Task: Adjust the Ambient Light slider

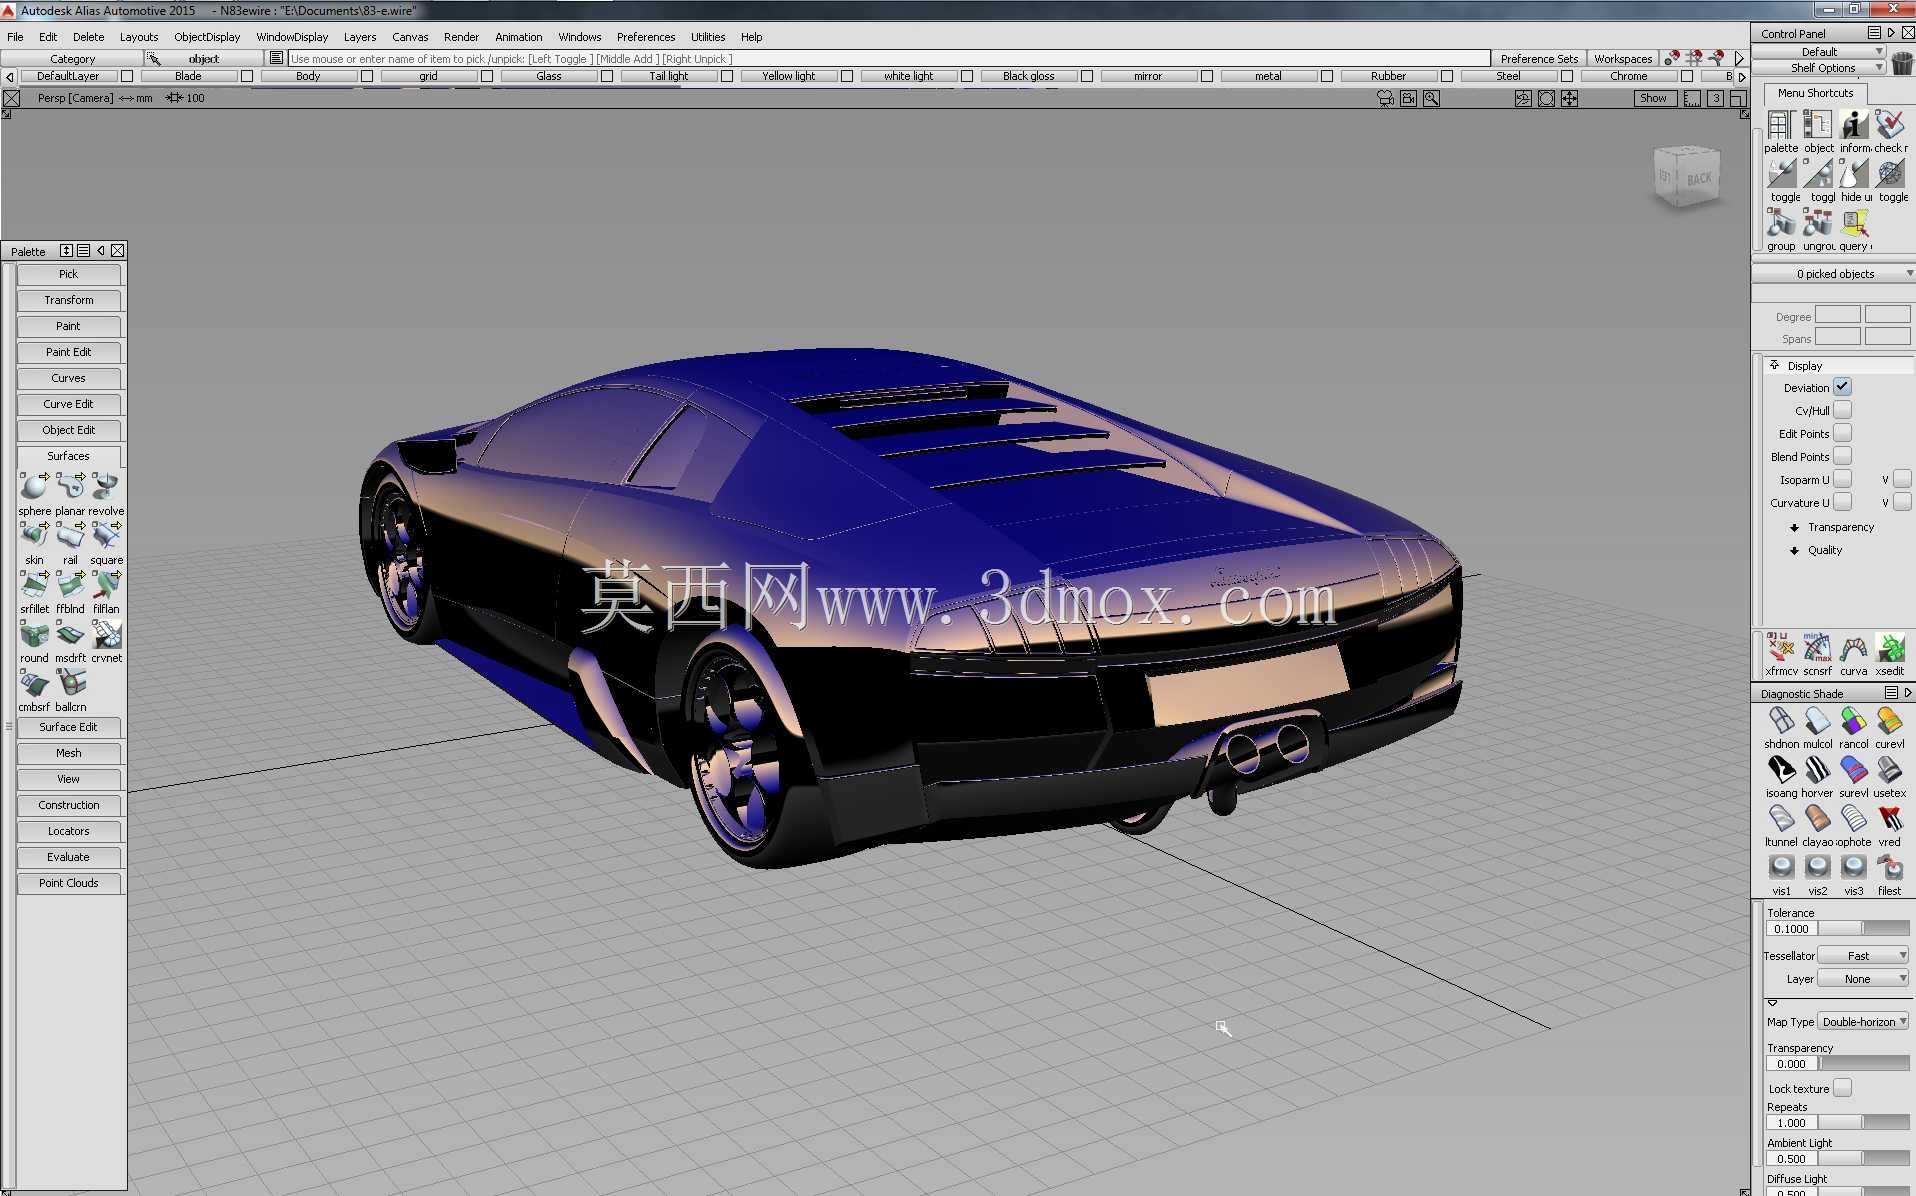Action: (1864, 1158)
